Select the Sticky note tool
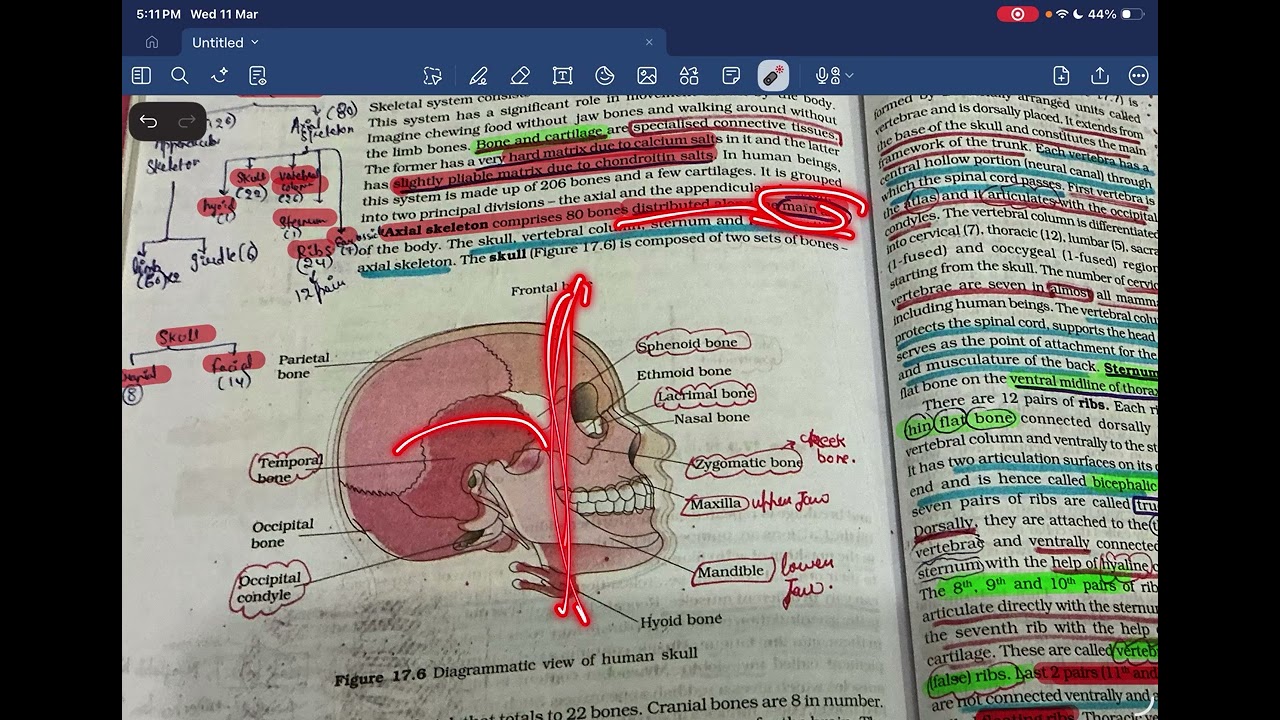The image size is (1280, 720). click(731, 76)
